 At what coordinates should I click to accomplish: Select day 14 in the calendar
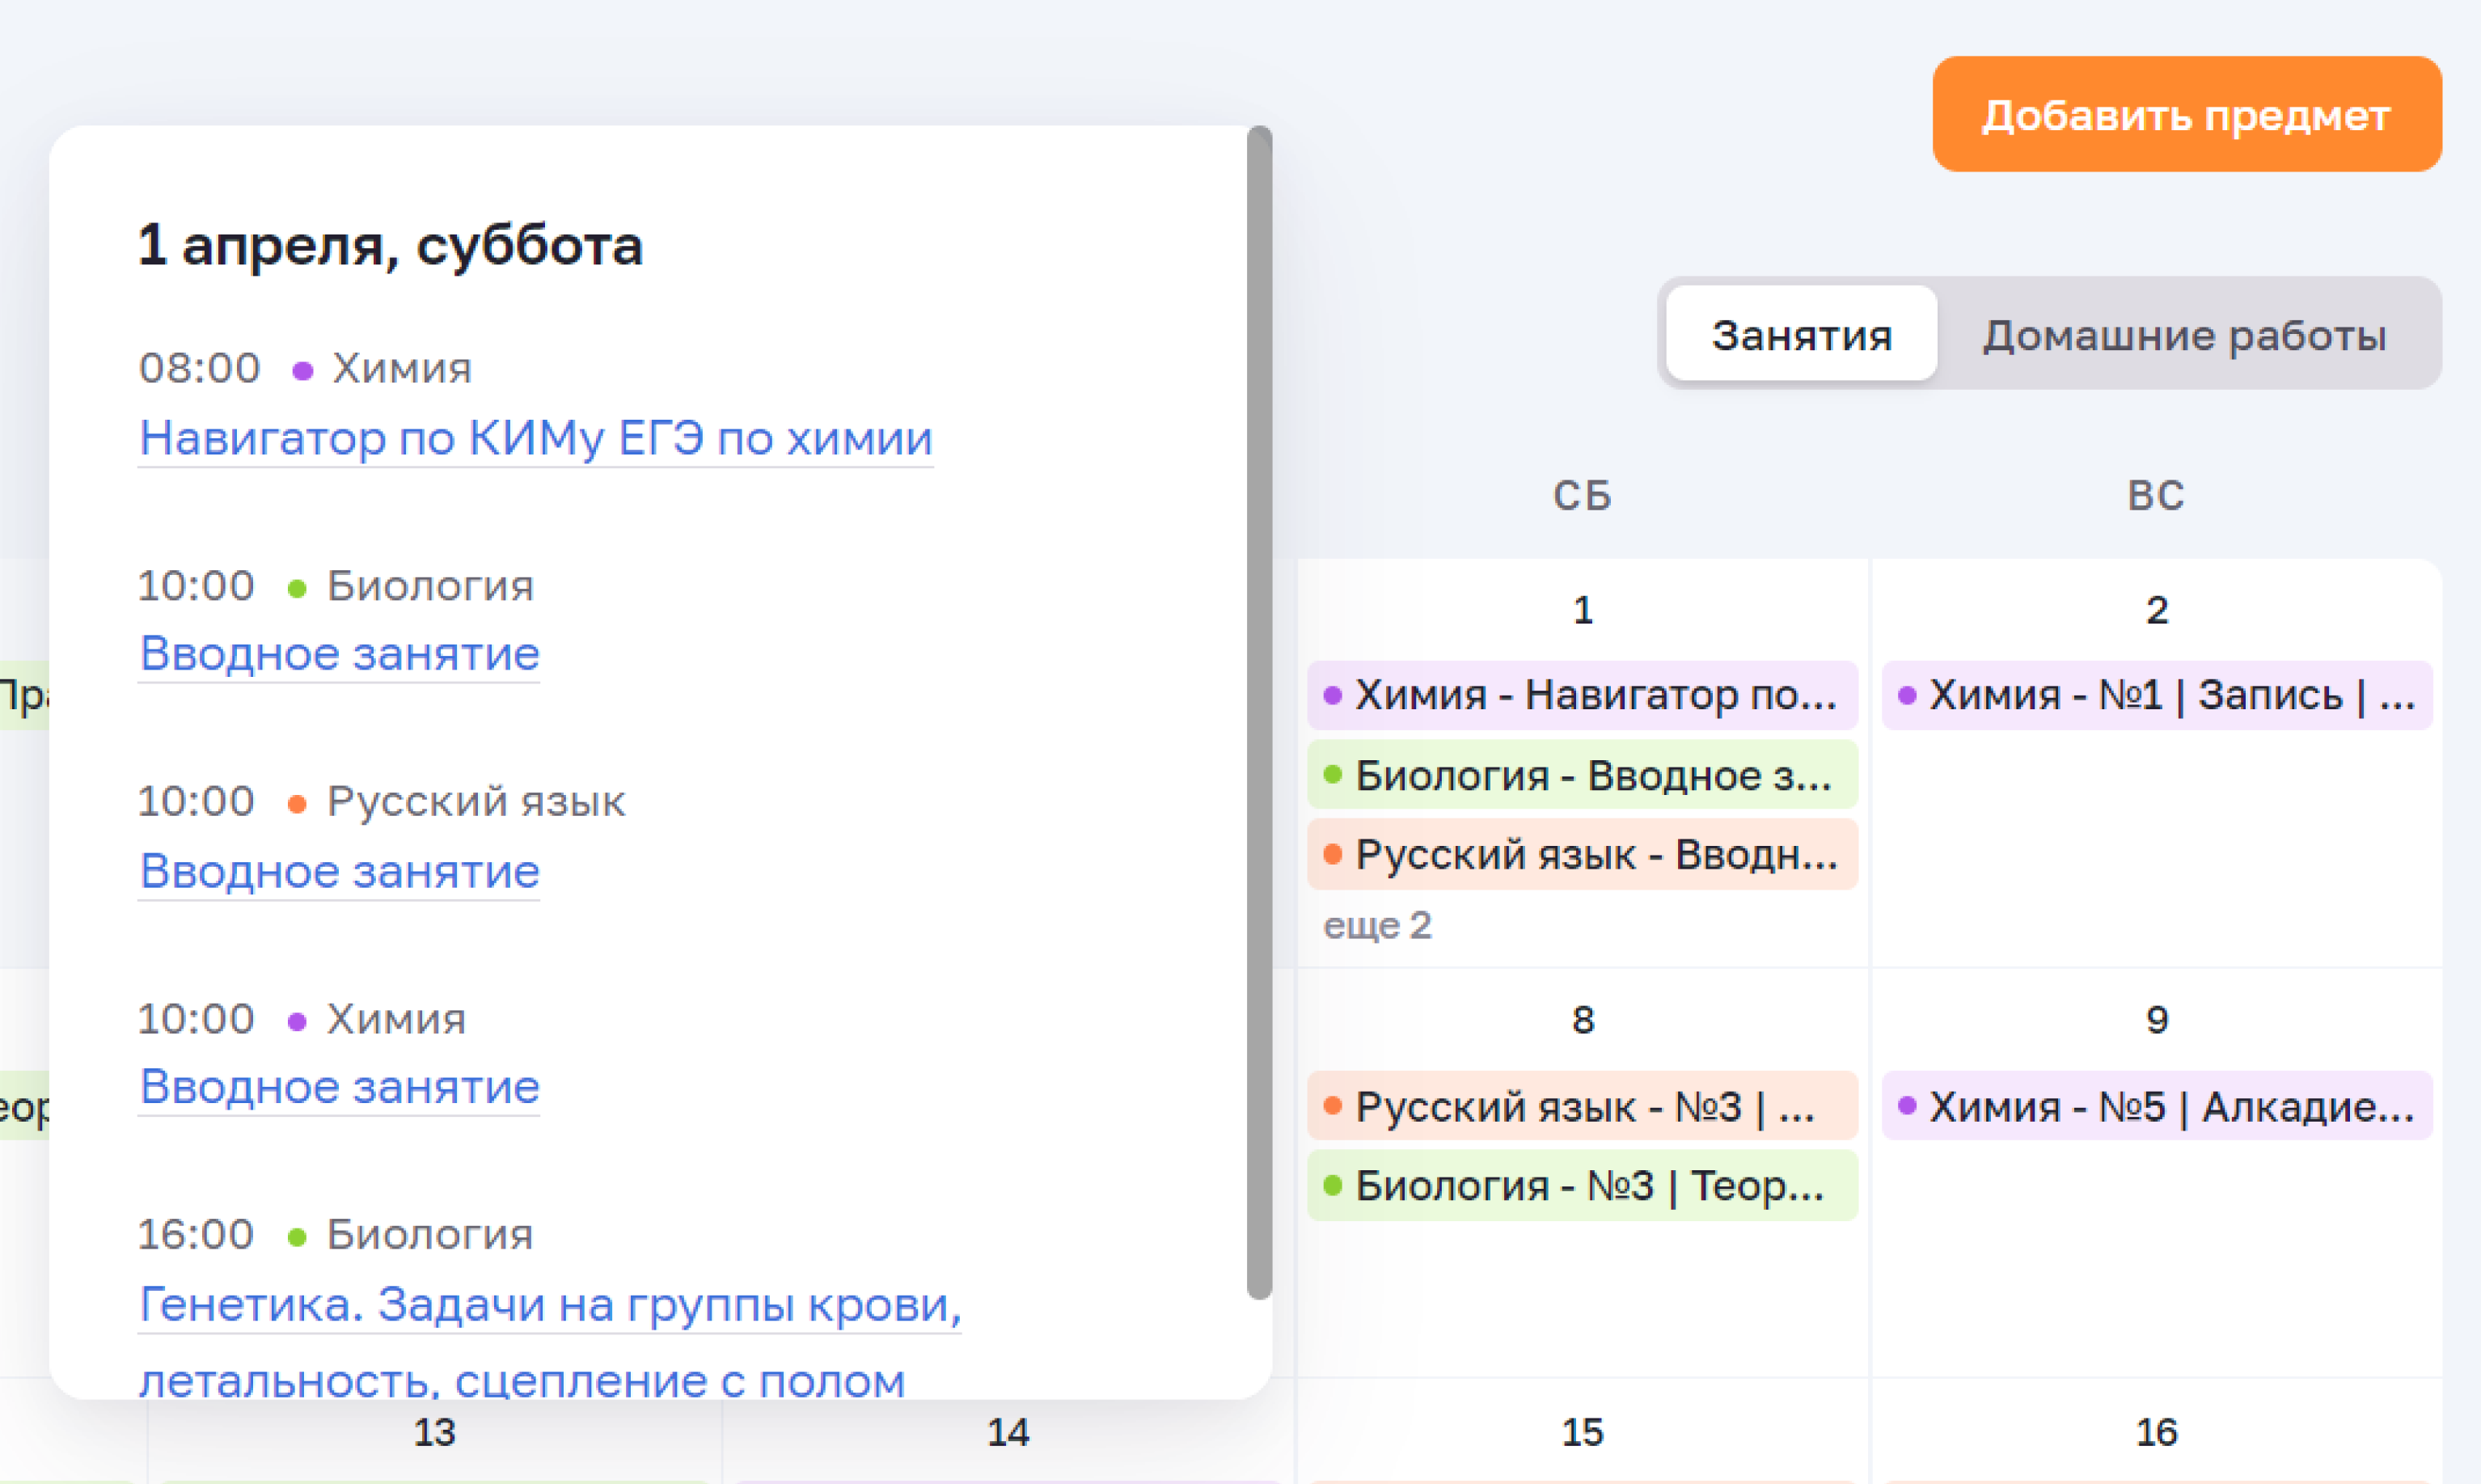tap(1008, 1433)
